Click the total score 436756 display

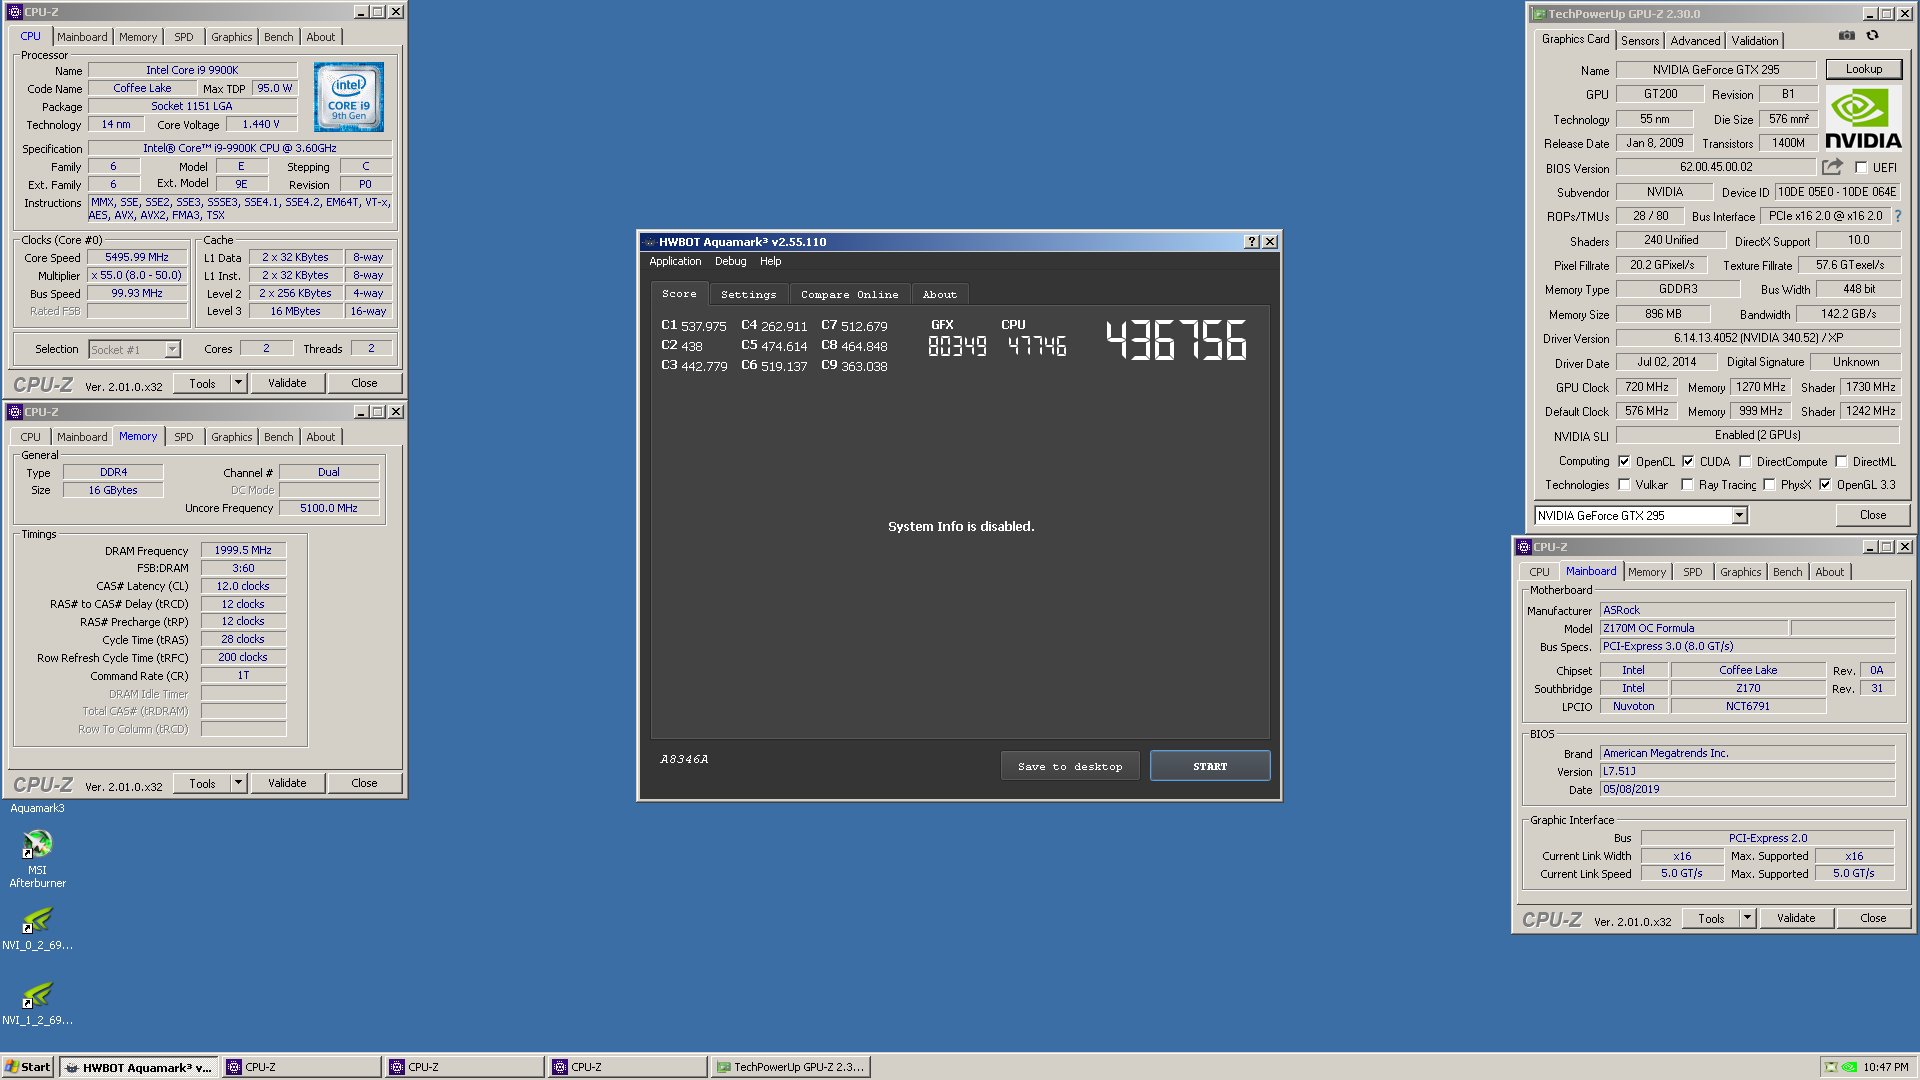click(x=1176, y=340)
